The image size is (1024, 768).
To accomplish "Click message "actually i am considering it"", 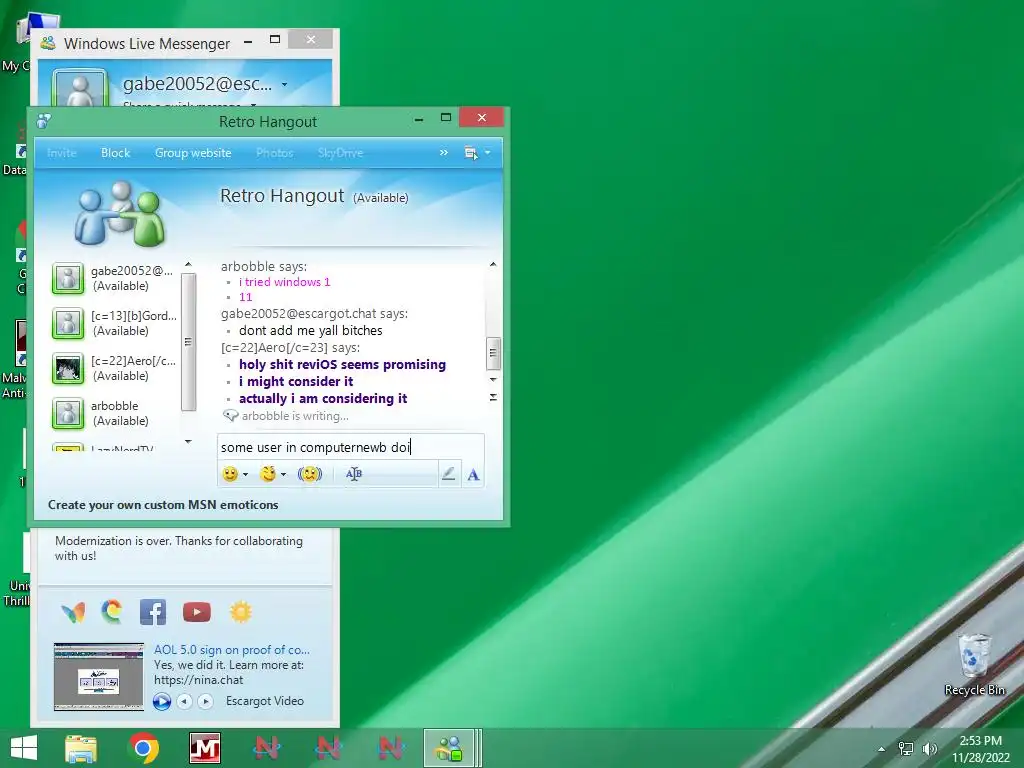I will pos(323,398).
